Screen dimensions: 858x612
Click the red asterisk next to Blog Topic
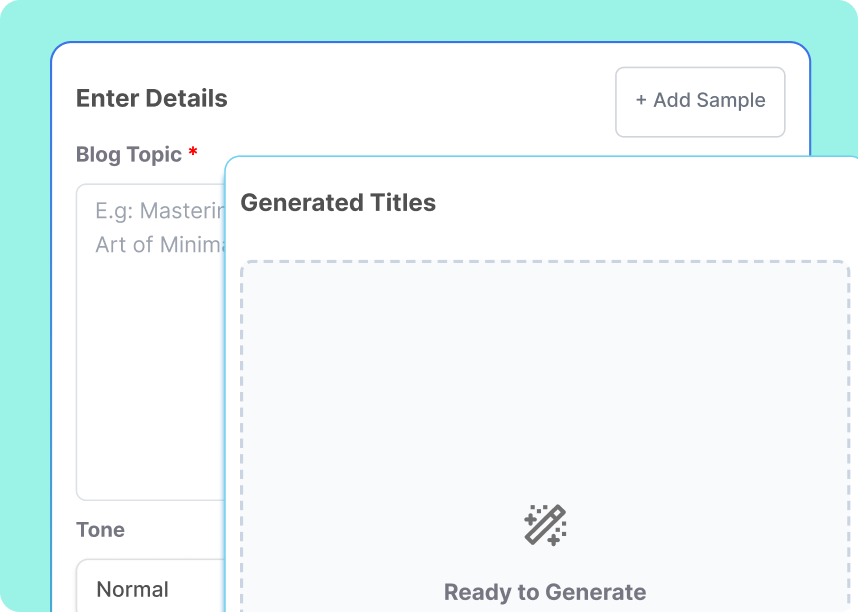(192, 153)
